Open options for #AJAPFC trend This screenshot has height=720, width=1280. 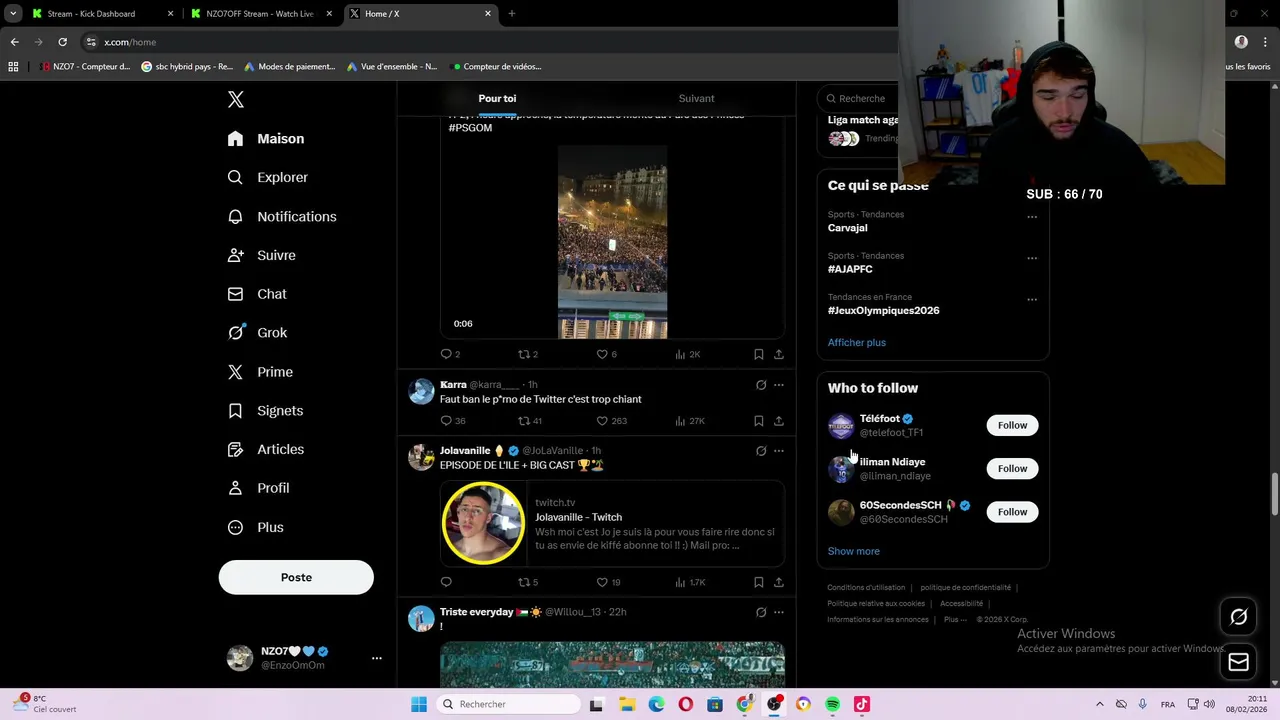coord(1032,258)
